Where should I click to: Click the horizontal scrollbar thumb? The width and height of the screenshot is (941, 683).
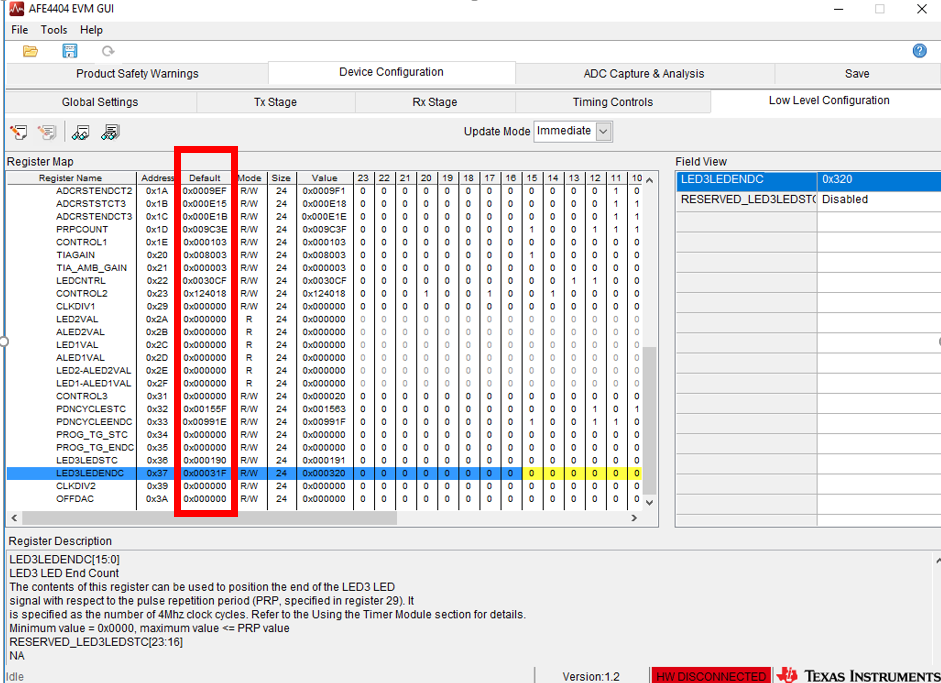coord(209,518)
